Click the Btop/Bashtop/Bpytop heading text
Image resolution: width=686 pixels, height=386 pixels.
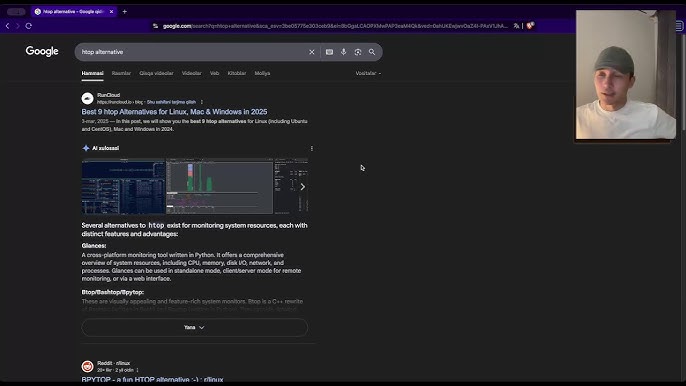(112, 292)
